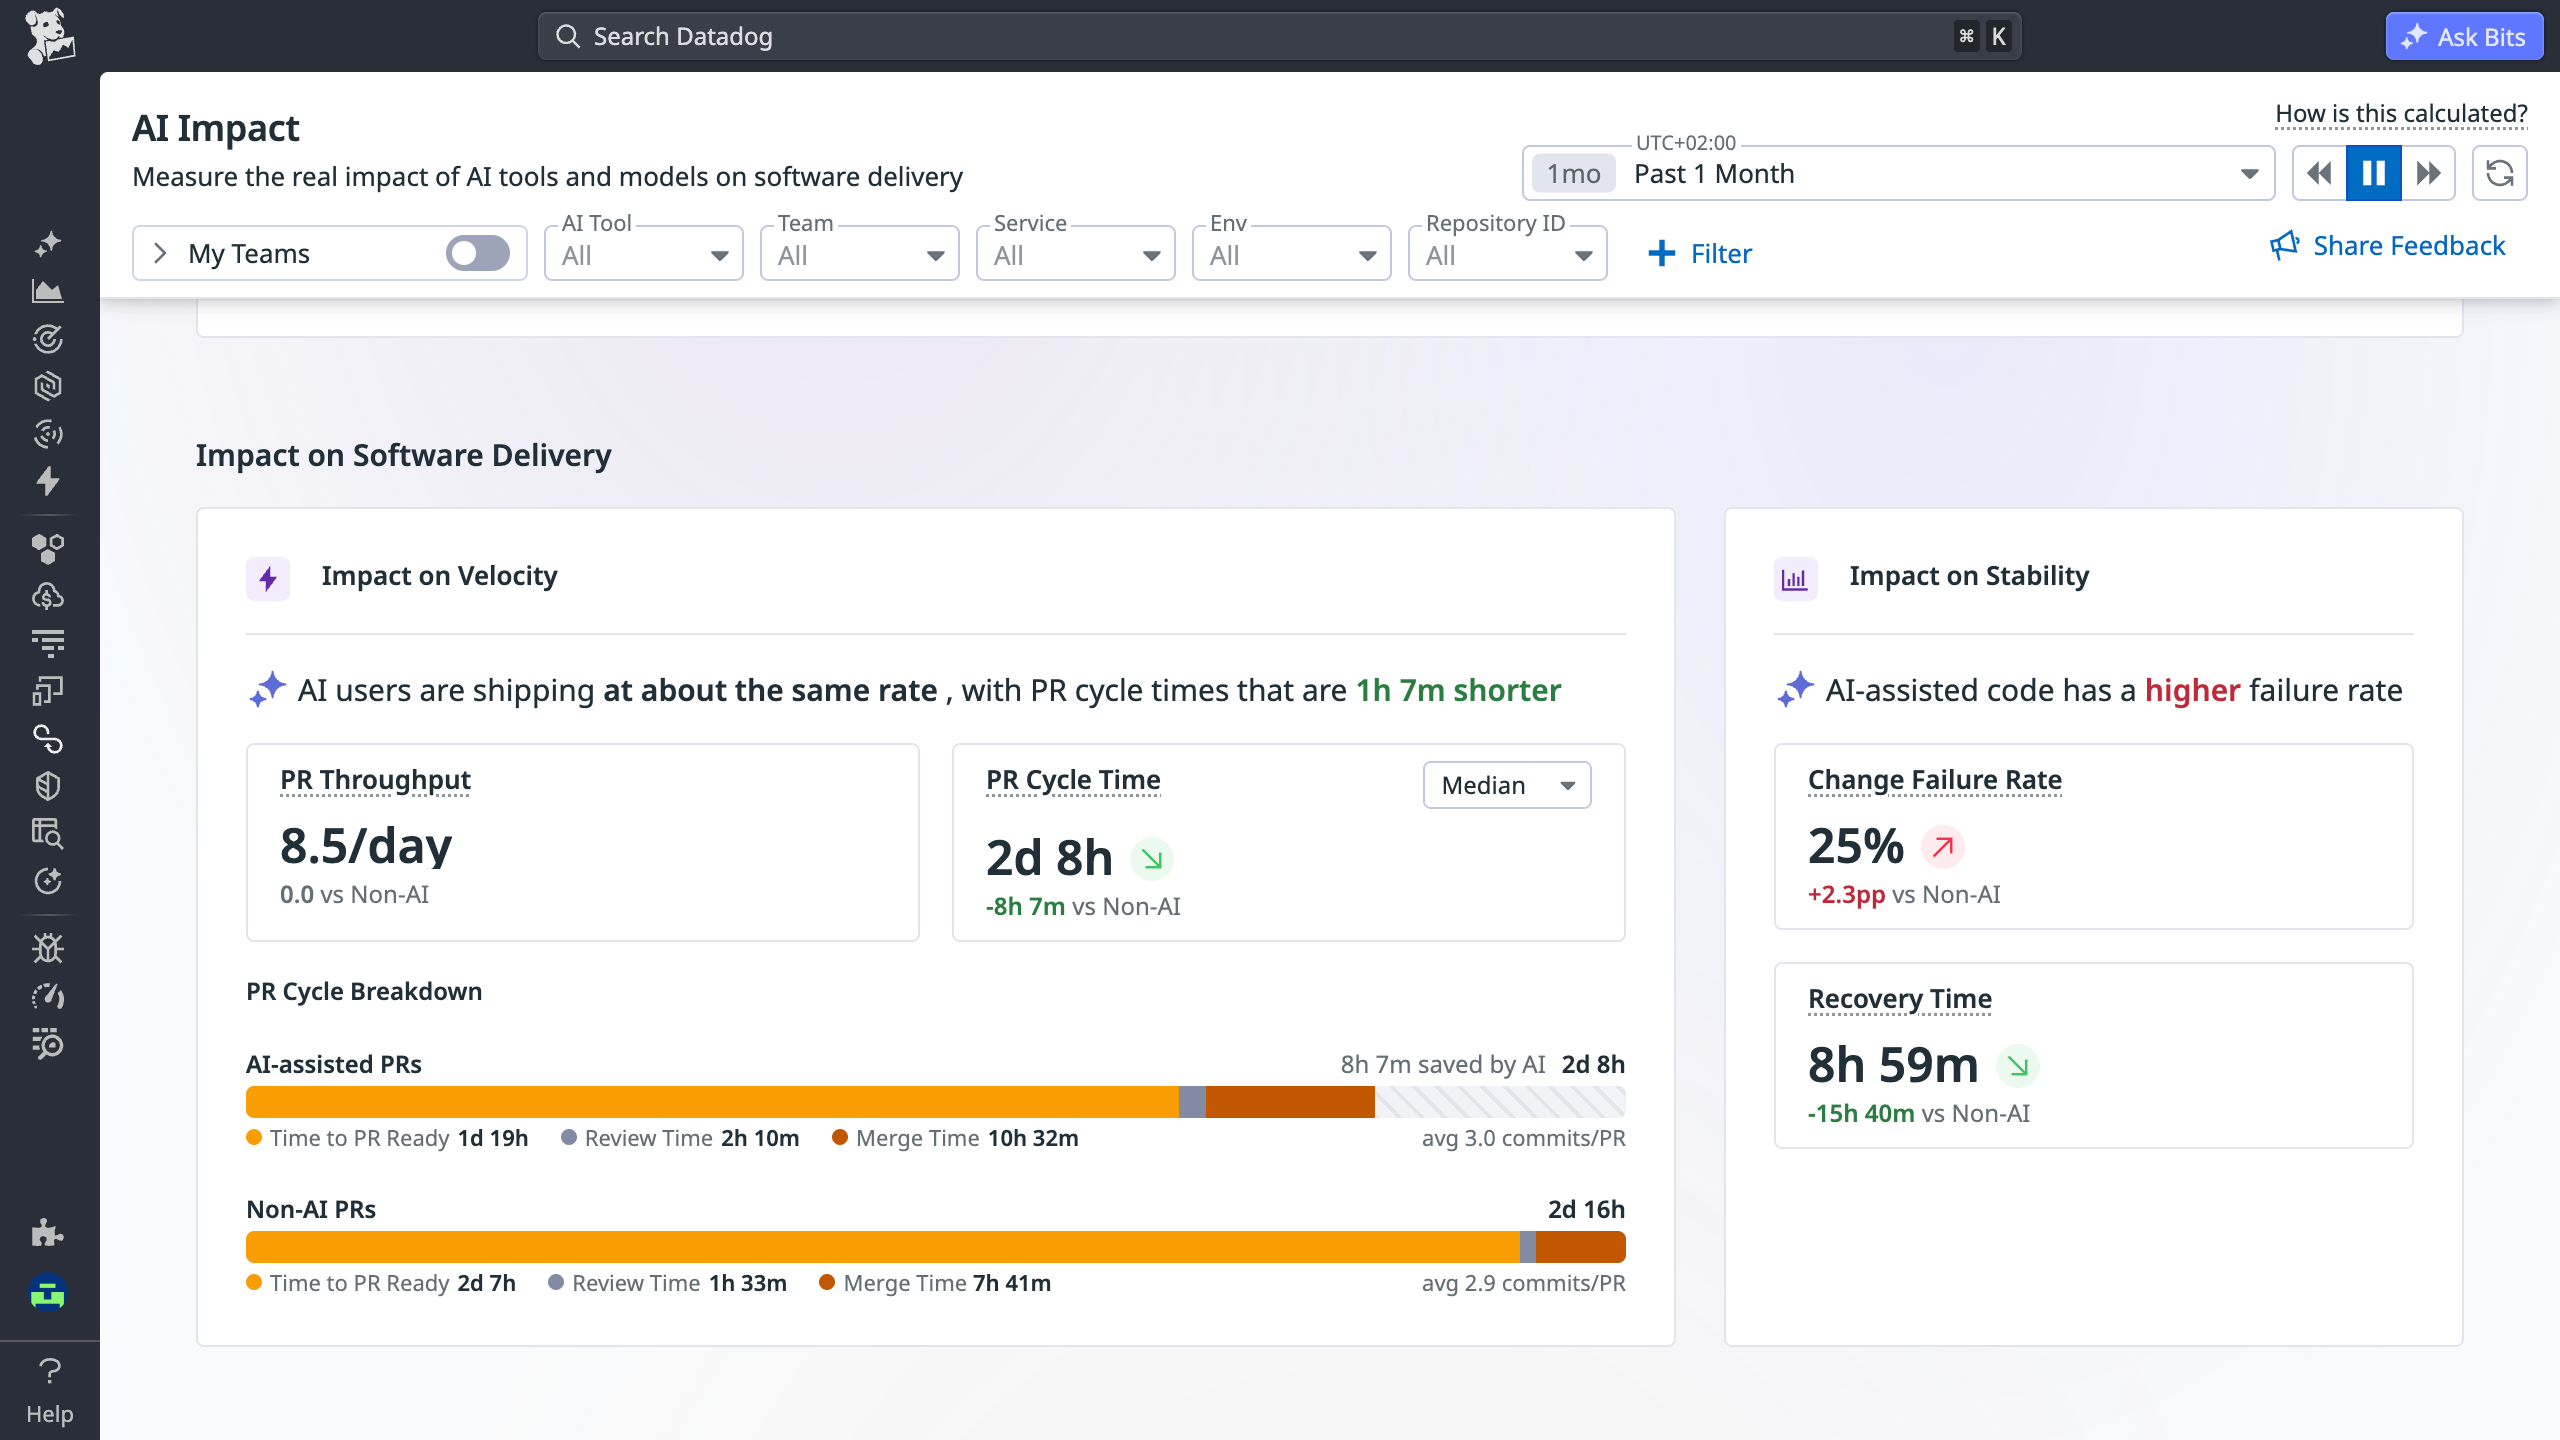Click the '+2.3pp vs Non-AI' value
The width and height of the screenshot is (2560, 1440).
(x=1904, y=894)
